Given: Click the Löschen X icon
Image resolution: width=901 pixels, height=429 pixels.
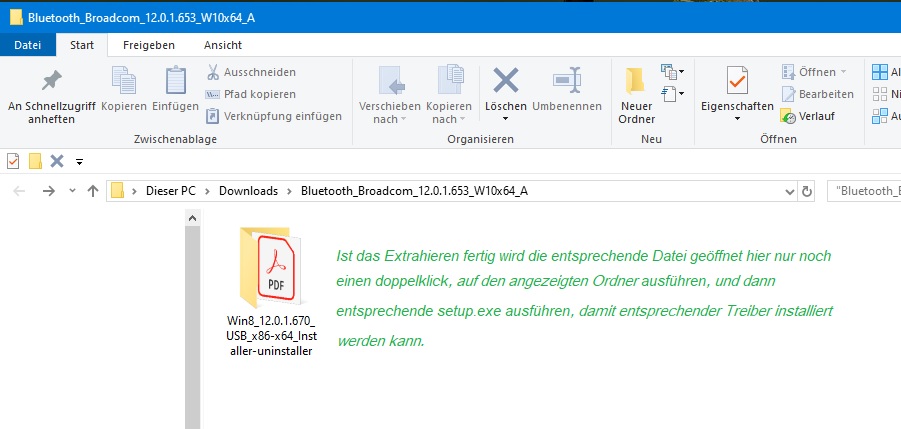Looking at the screenshot, I should click(x=506, y=81).
